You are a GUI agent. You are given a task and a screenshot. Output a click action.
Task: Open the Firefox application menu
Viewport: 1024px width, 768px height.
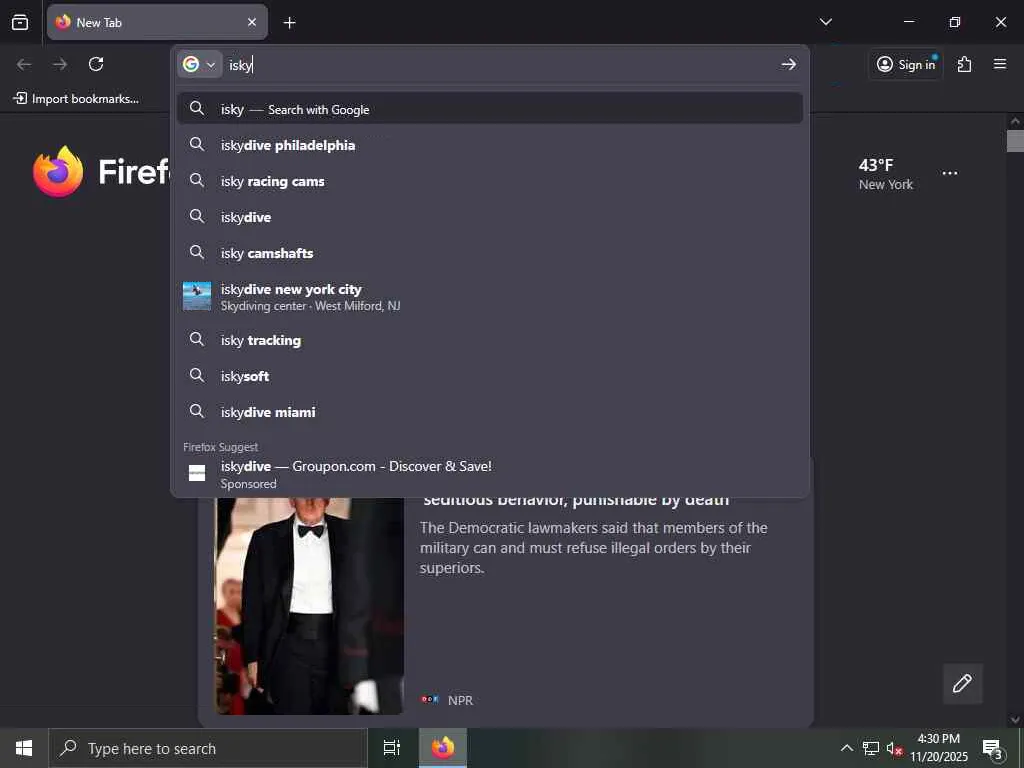(999, 64)
